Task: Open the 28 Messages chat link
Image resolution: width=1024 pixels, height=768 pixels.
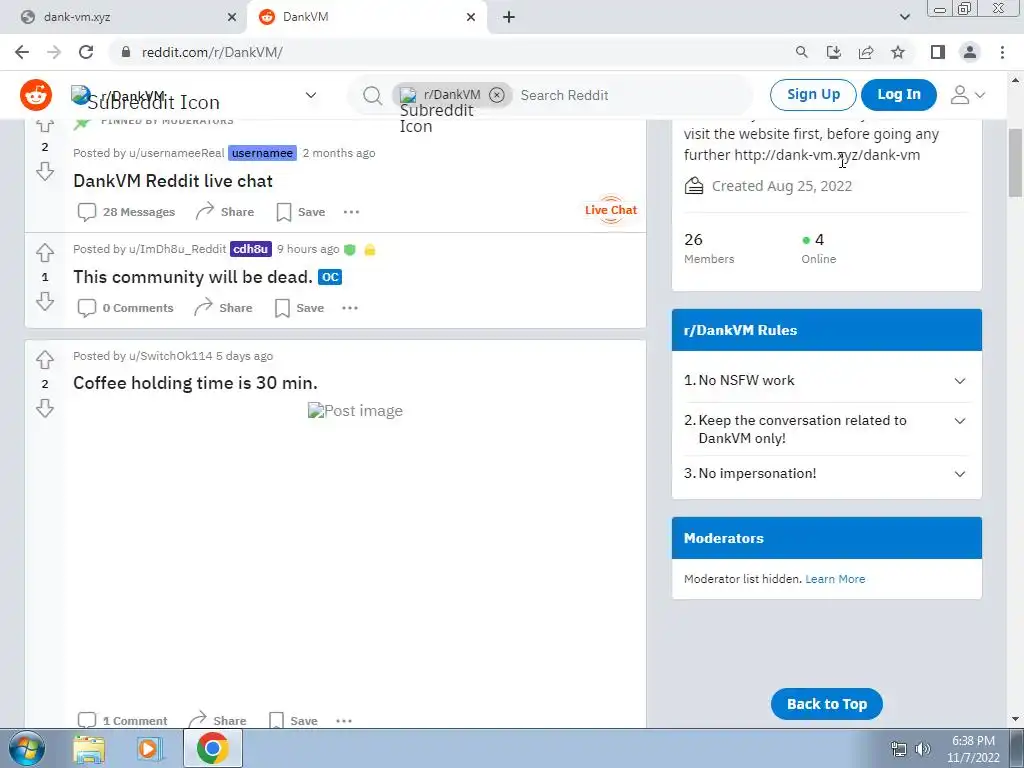Action: pos(127,212)
